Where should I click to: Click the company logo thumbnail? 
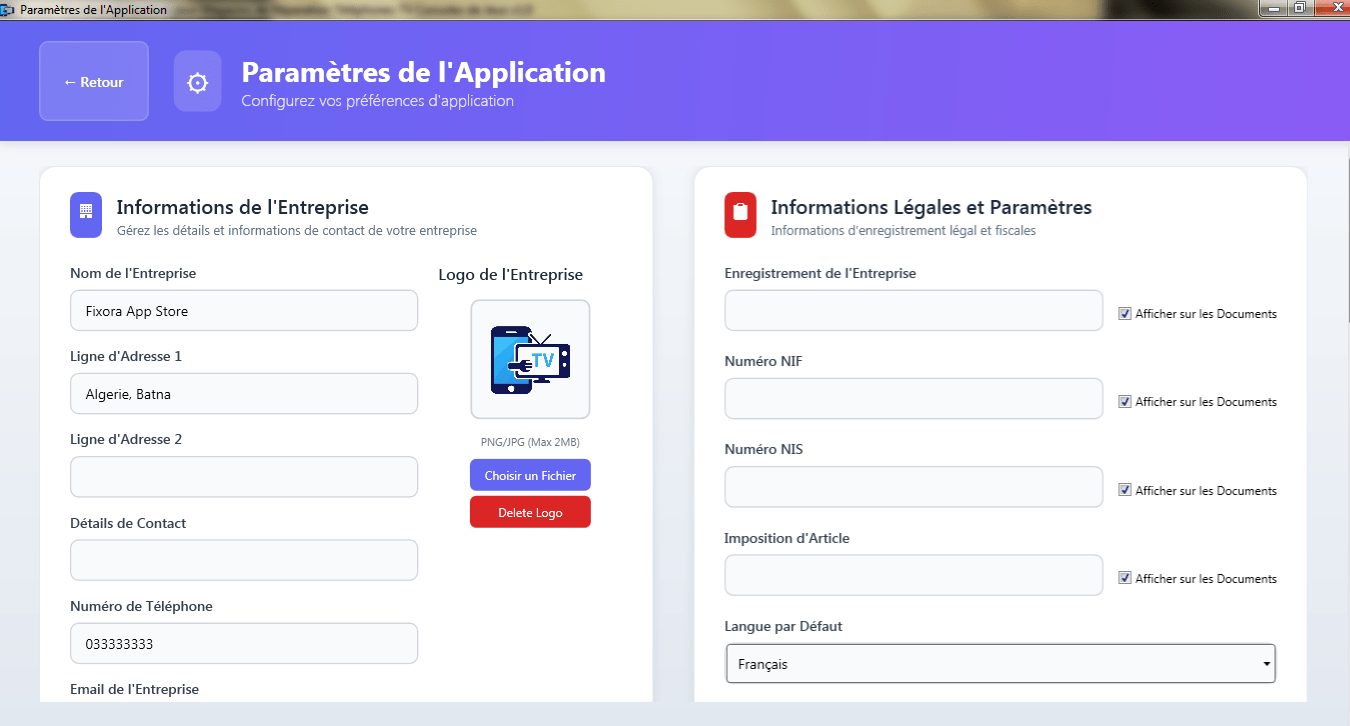530,359
